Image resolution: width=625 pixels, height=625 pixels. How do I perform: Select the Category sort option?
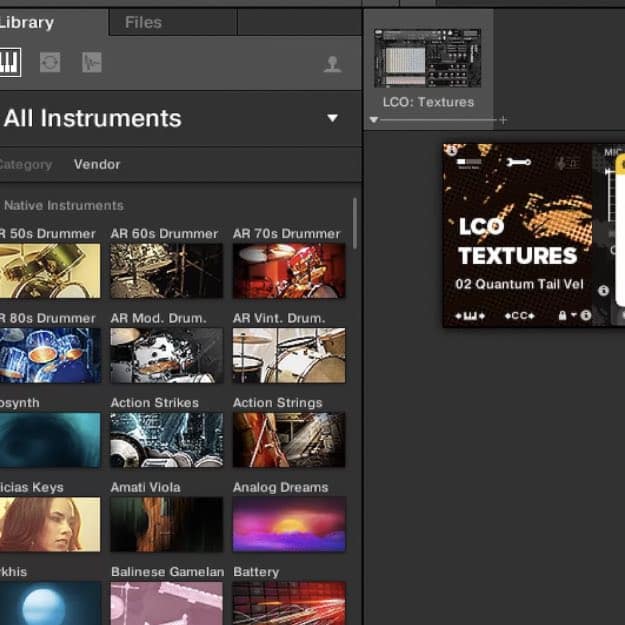[x=26, y=164]
